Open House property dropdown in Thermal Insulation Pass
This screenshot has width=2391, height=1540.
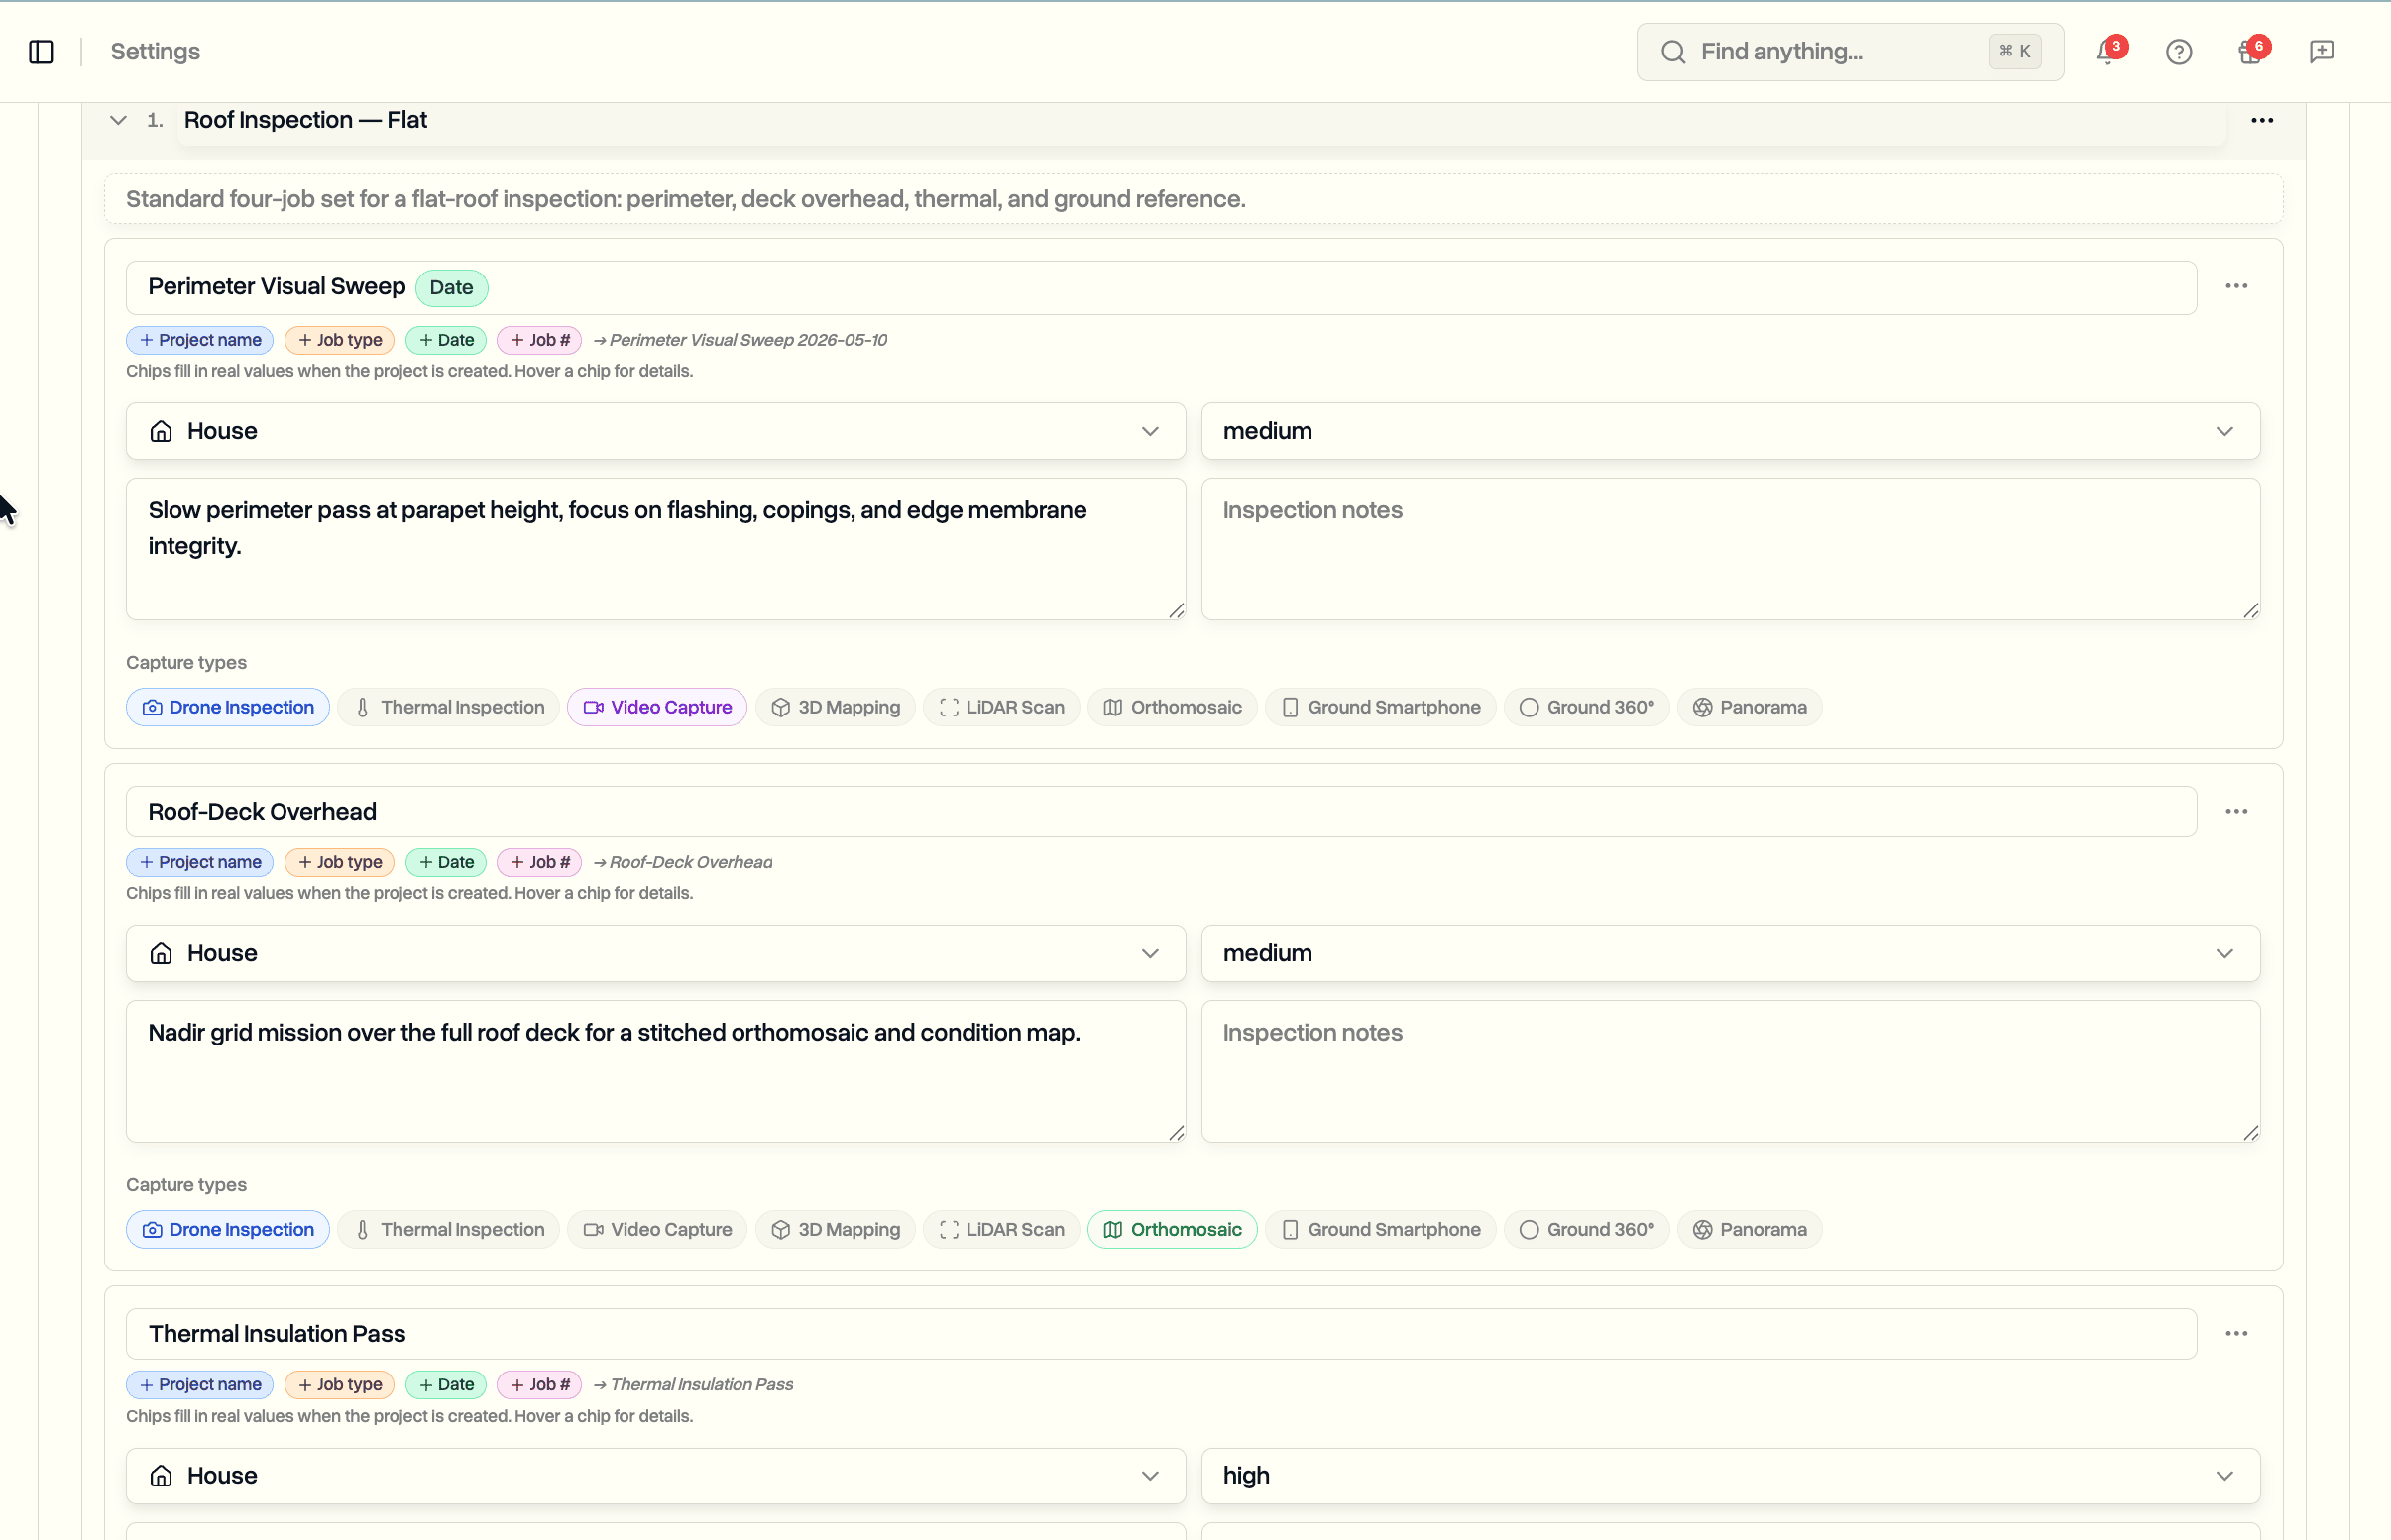655,1475
